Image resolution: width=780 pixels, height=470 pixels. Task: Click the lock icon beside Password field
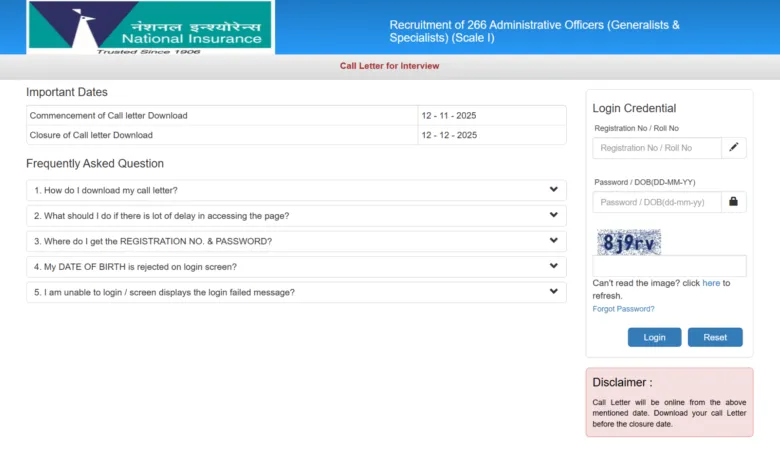(x=734, y=202)
